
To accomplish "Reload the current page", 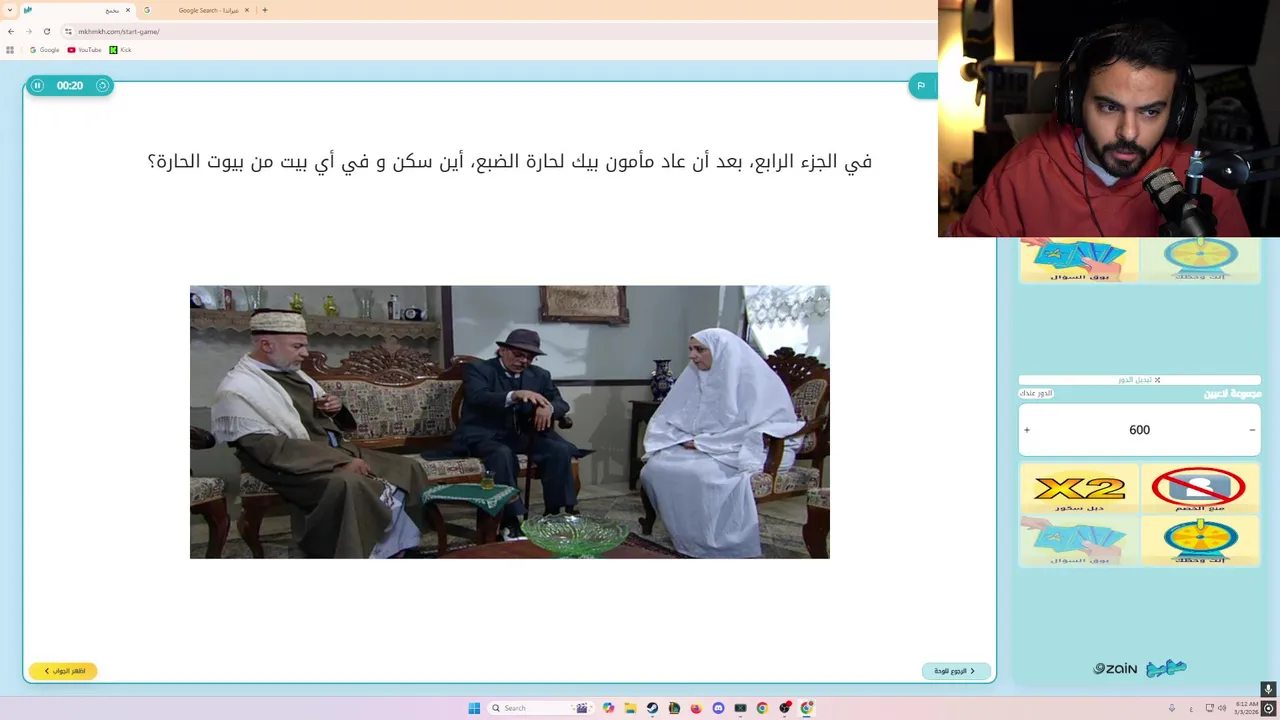I will (46, 31).
